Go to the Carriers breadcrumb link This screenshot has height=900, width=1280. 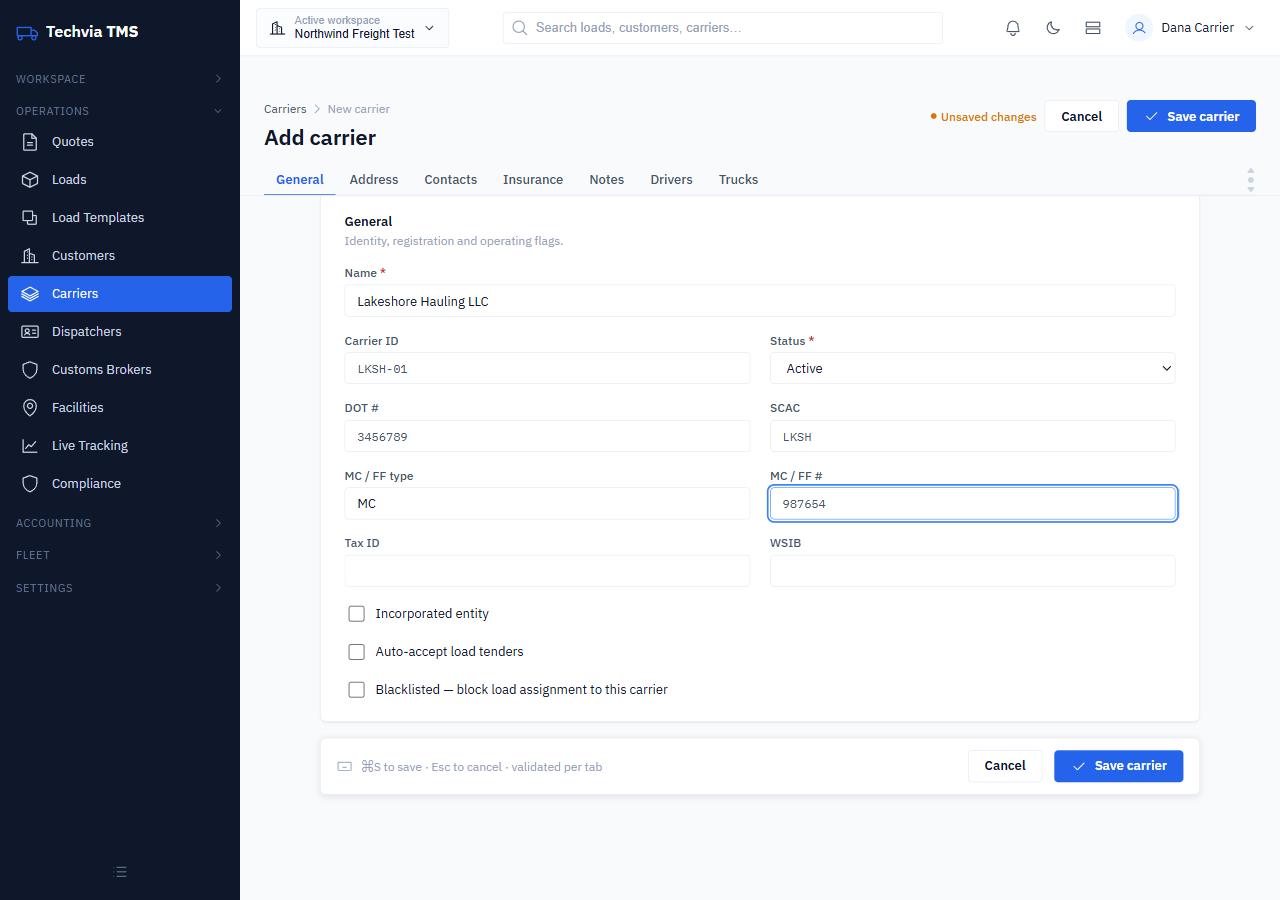[285, 109]
